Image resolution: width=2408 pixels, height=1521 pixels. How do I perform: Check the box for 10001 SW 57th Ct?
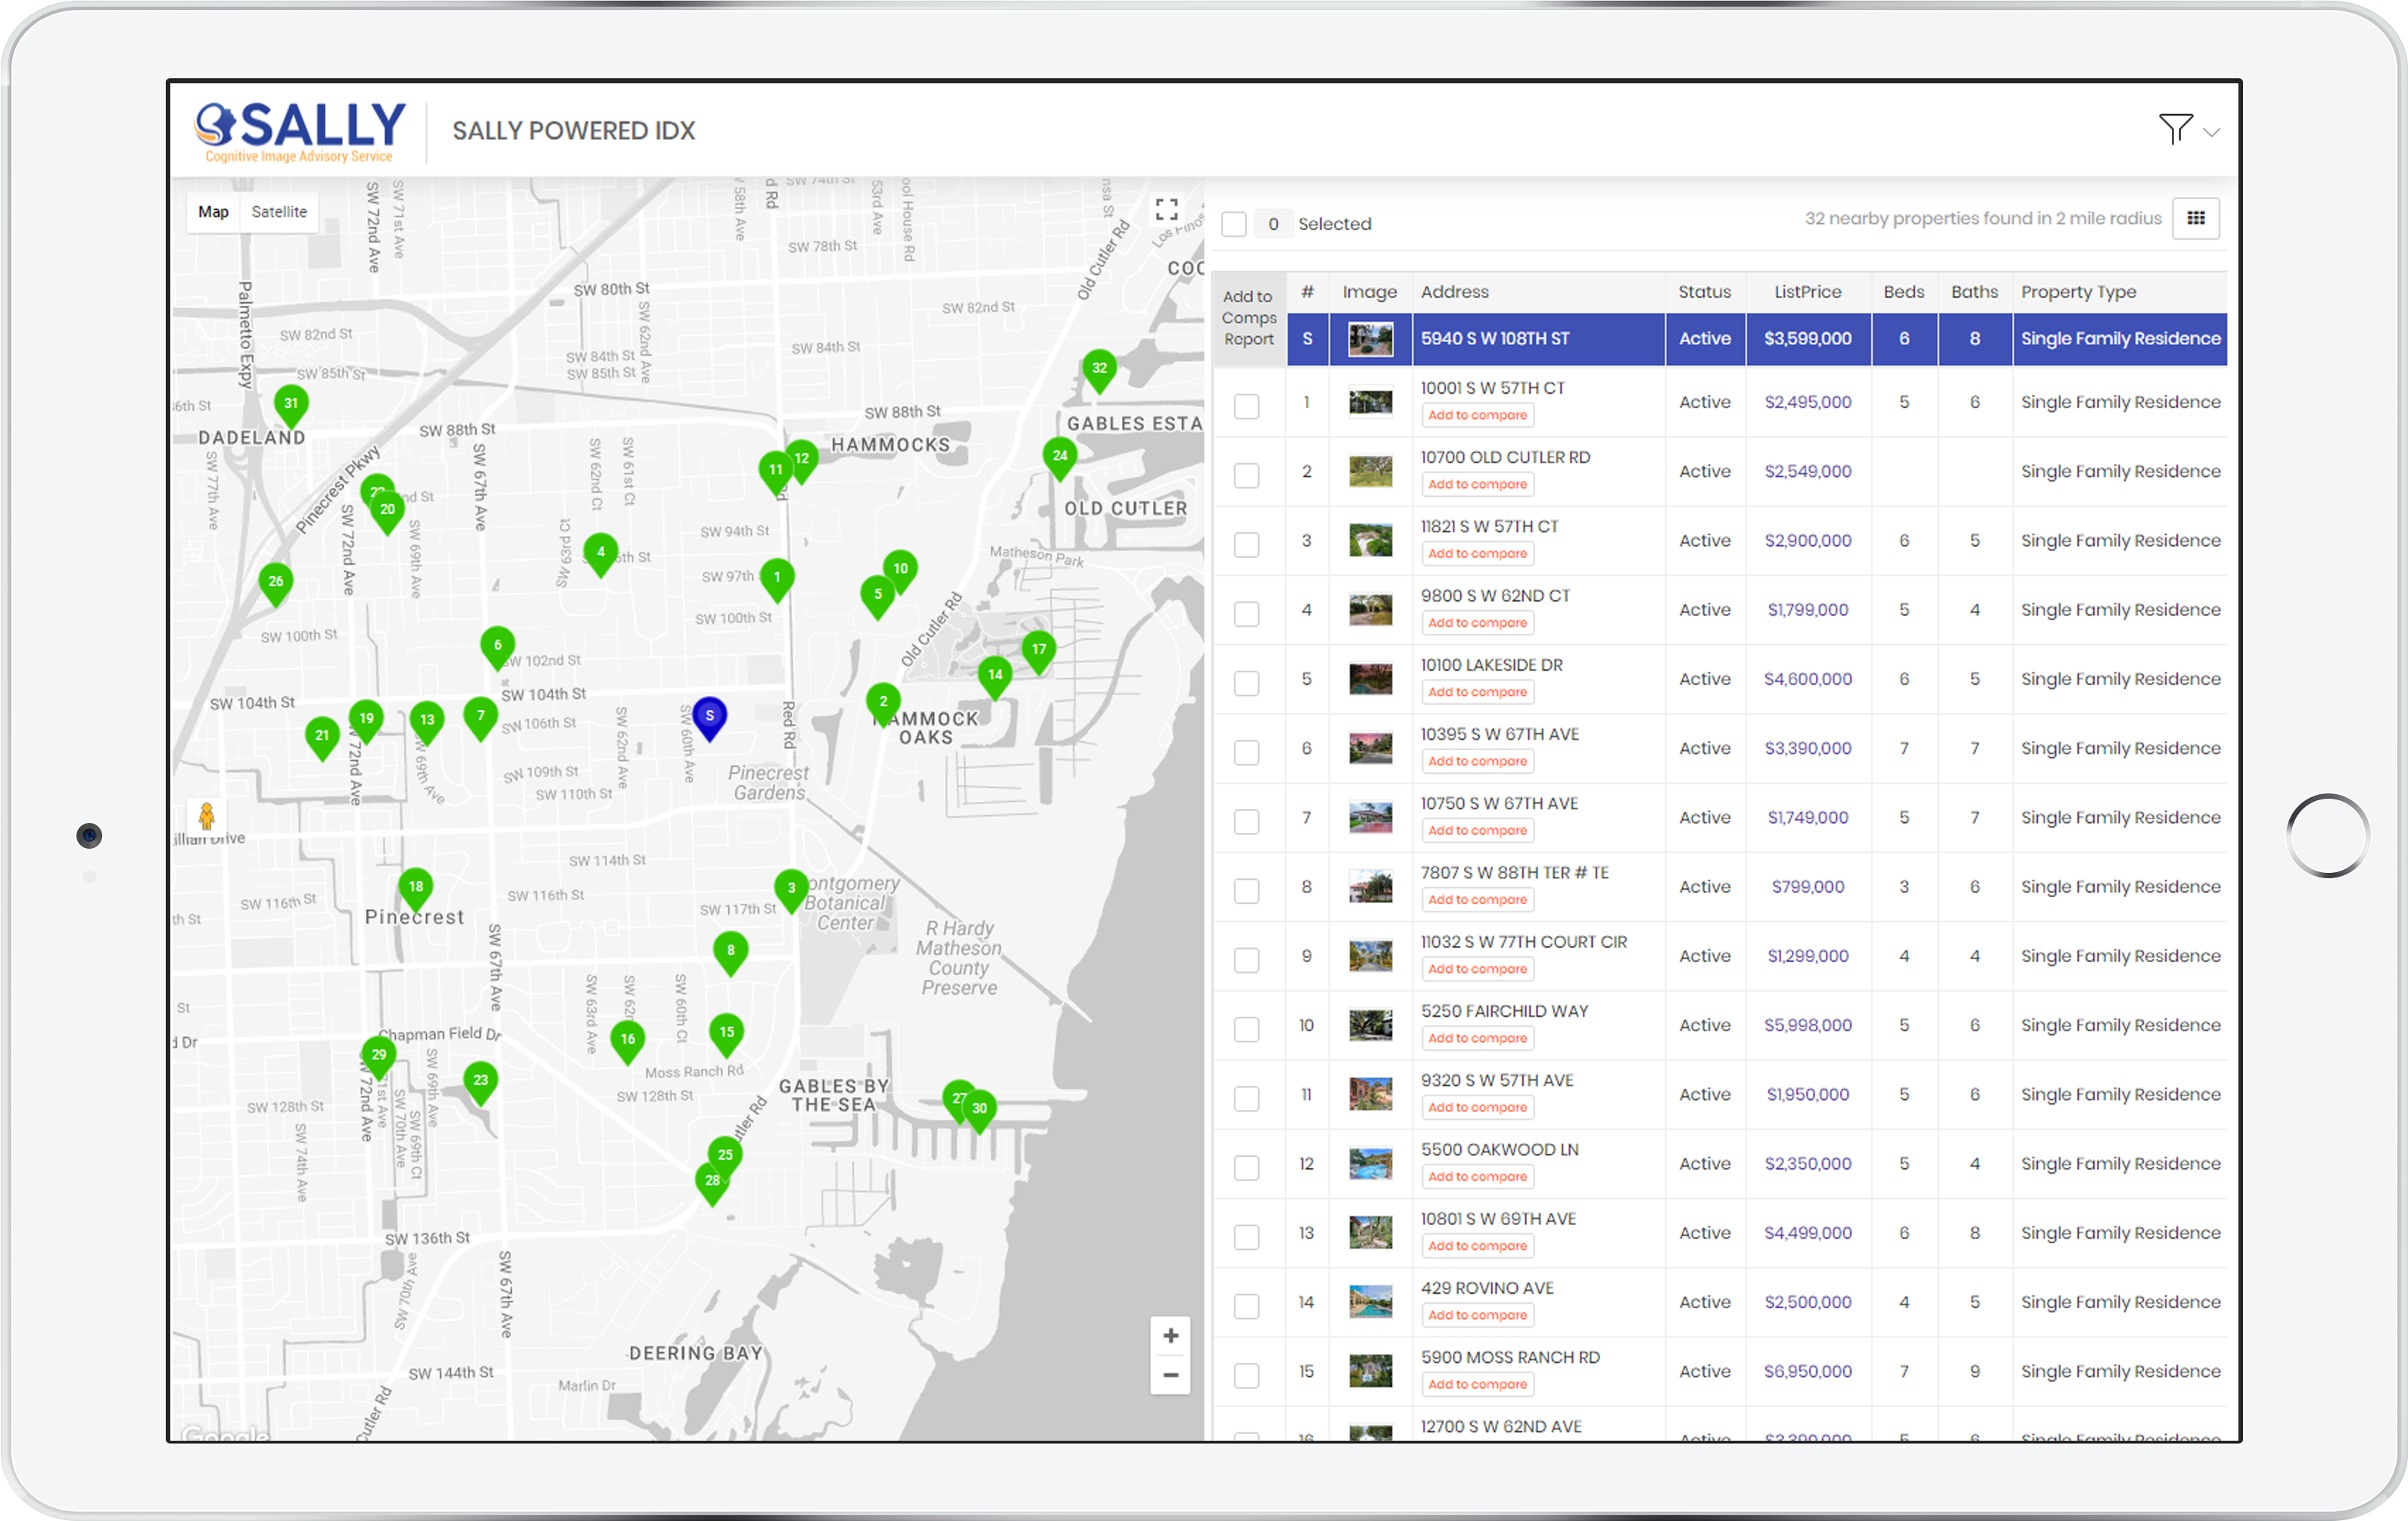pos(1246,406)
